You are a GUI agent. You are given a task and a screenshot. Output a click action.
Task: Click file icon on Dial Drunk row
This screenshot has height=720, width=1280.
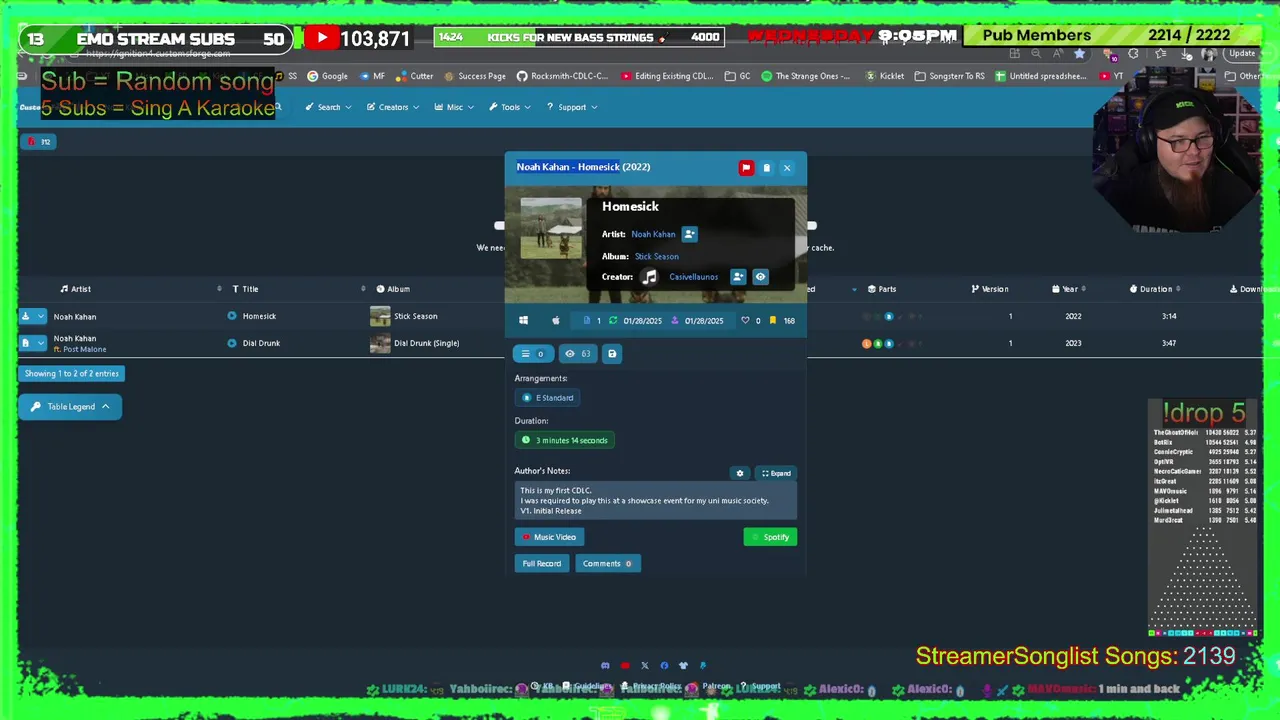point(26,343)
